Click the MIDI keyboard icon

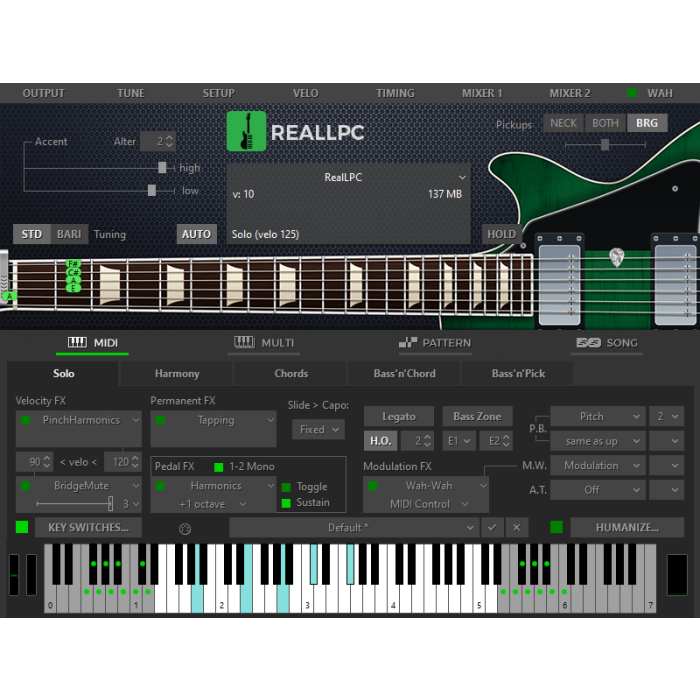(77, 342)
